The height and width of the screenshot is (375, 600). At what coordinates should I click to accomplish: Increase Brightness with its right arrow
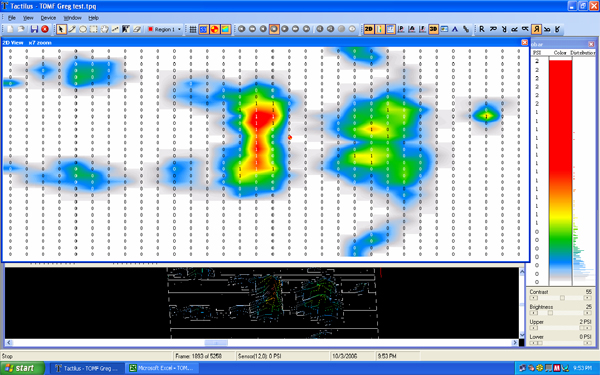[588, 313]
